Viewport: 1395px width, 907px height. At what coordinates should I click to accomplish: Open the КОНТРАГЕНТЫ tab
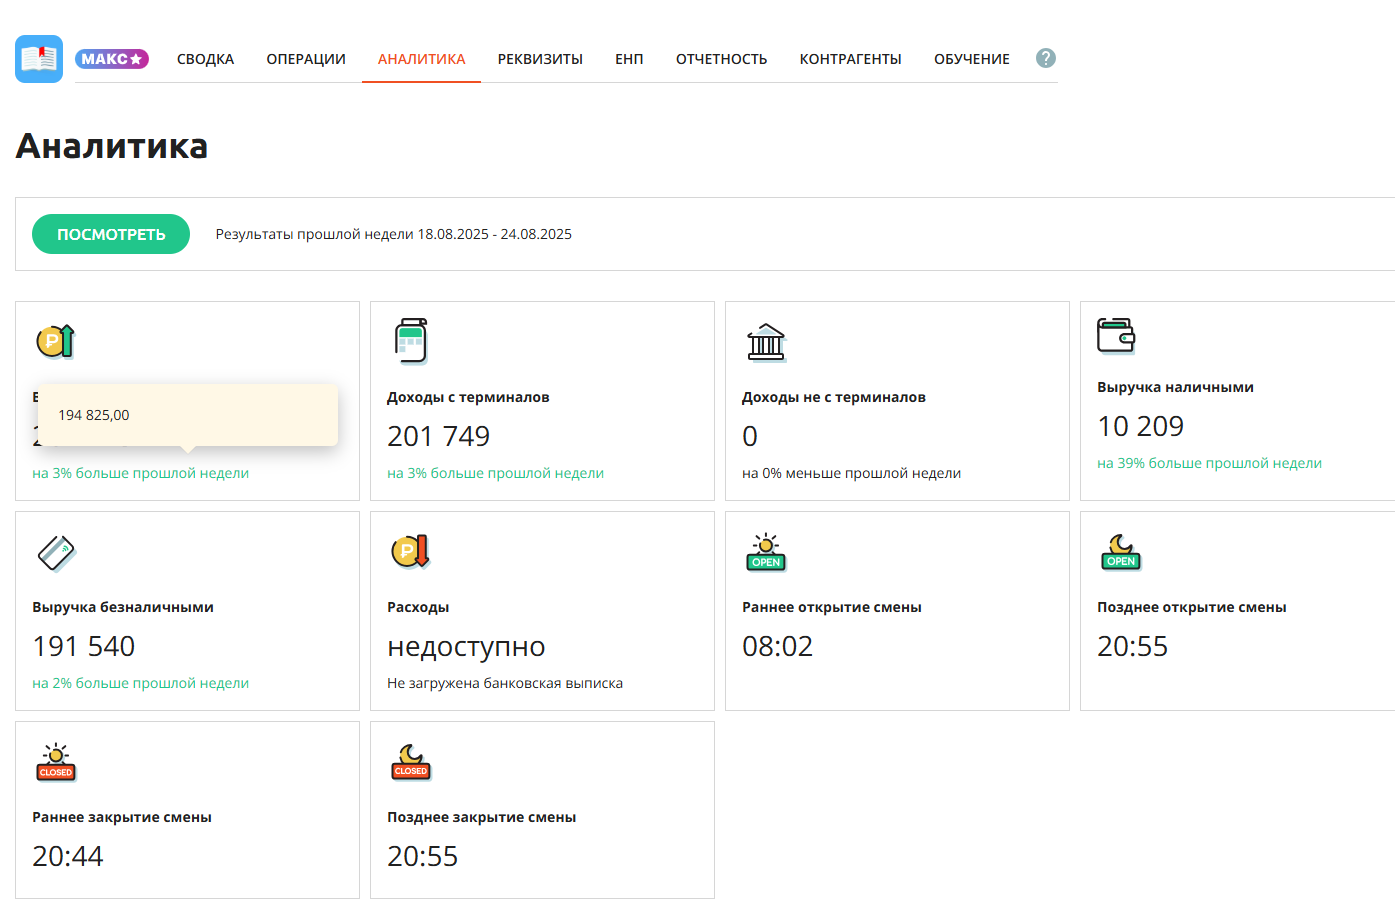click(x=850, y=59)
